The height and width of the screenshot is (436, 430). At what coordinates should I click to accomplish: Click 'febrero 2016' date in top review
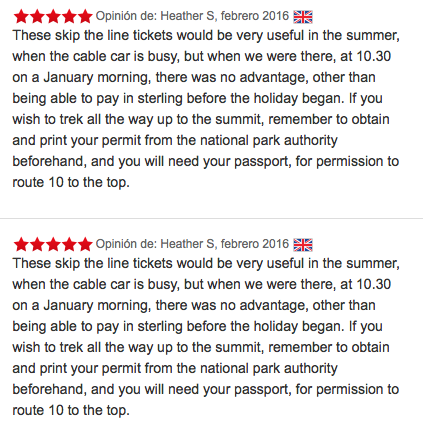[x=255, y=16]
